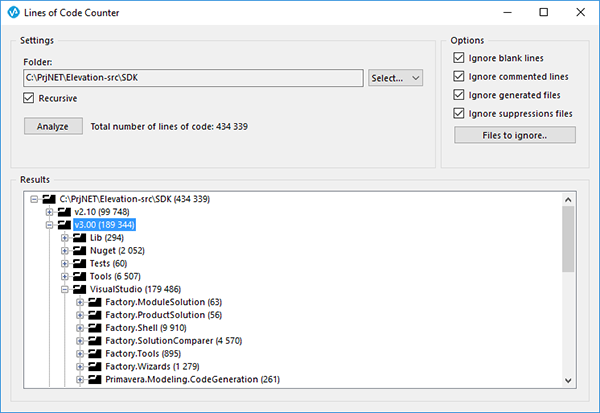Expand the v2.10 tree node
The image size is (600, 413).
tap(49, 212)
